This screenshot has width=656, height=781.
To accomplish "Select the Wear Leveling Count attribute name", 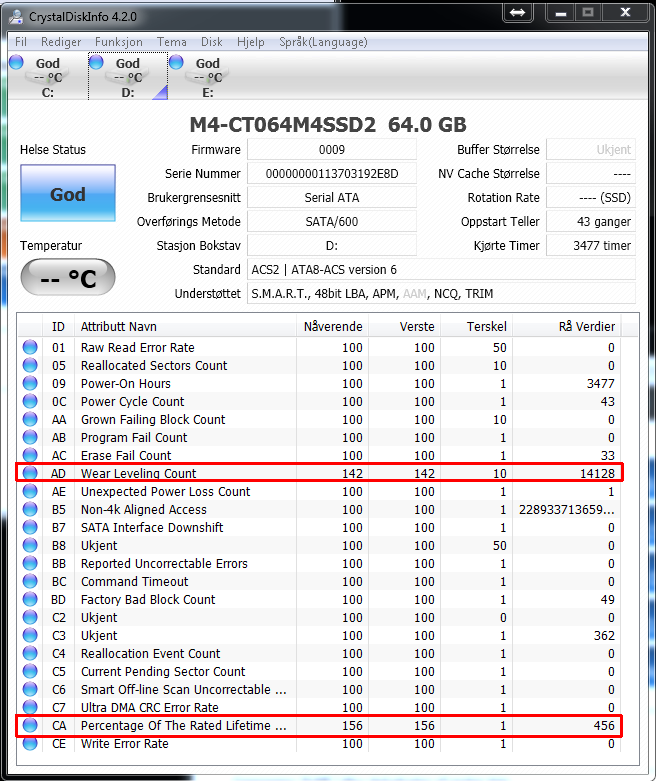I will pyautogui.click(x=138, y=473).
